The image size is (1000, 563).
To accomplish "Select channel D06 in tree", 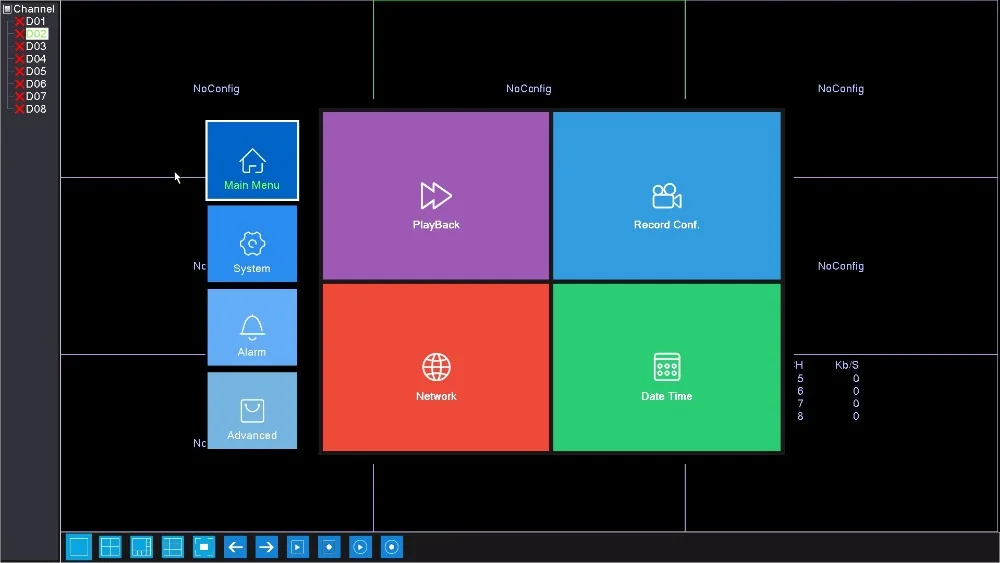I will pos(36,84).
